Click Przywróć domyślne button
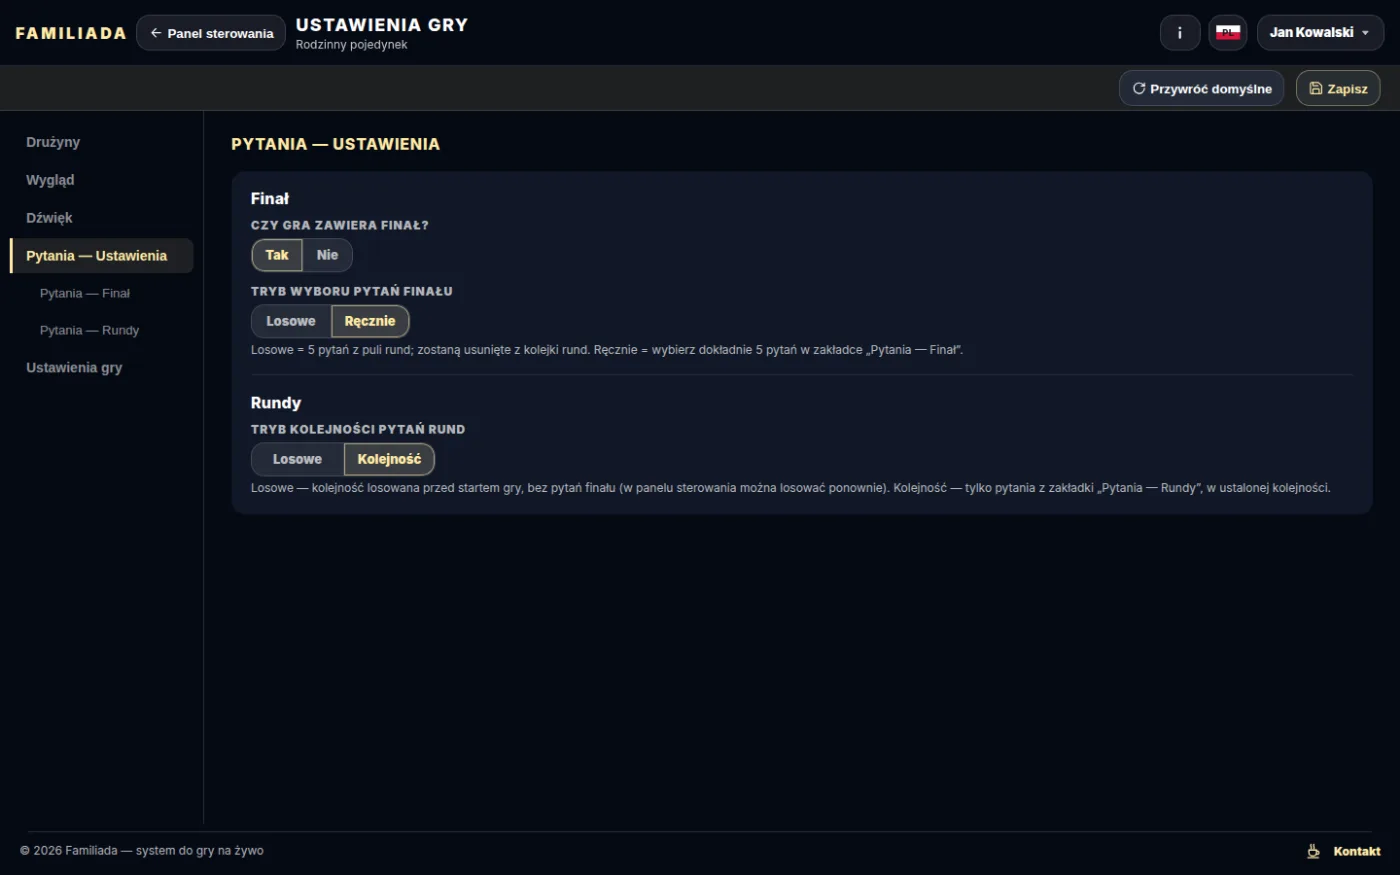Image resolution: width=1400 pixels, height=875 pixels. tap(1201, 88)
